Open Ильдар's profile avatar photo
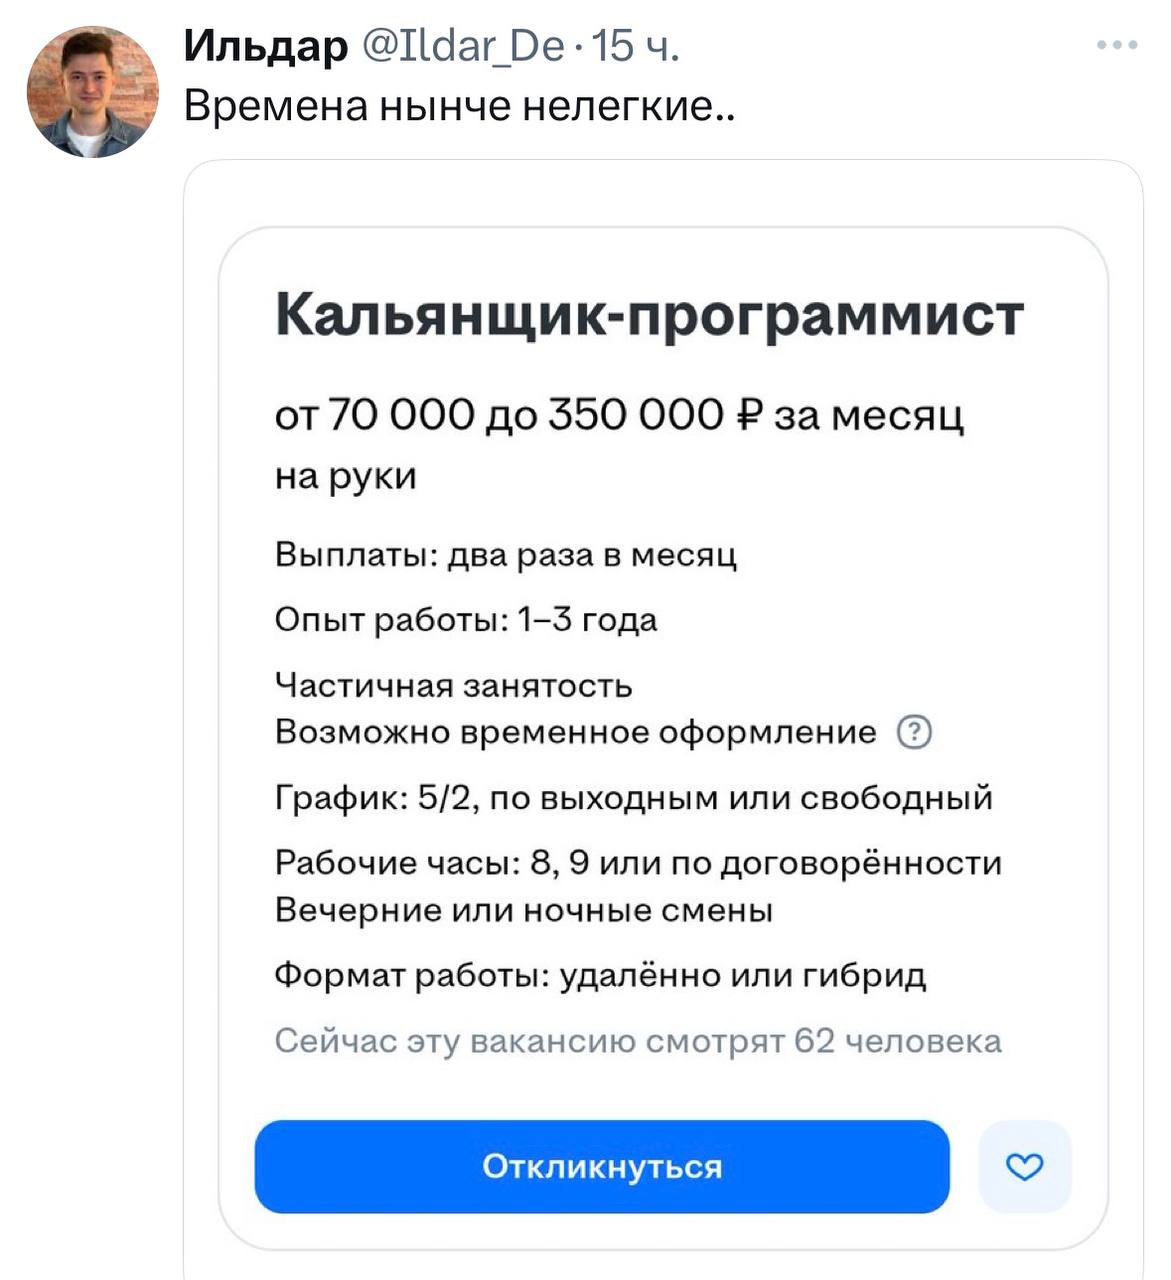 [x=92, y=92]
